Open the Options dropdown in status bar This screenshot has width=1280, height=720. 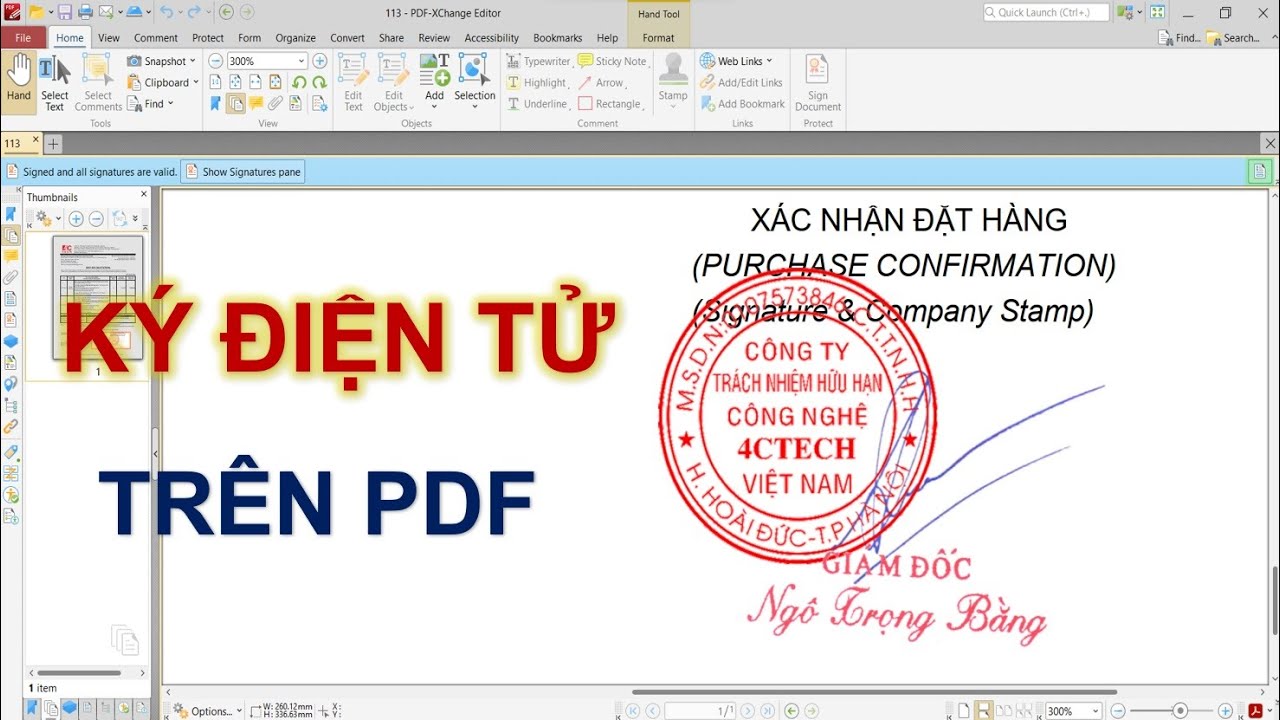point(208,711)
